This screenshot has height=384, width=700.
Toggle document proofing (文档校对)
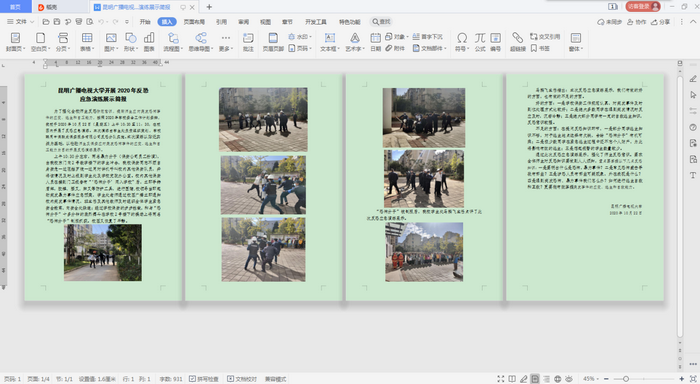(x=242, y=379)
